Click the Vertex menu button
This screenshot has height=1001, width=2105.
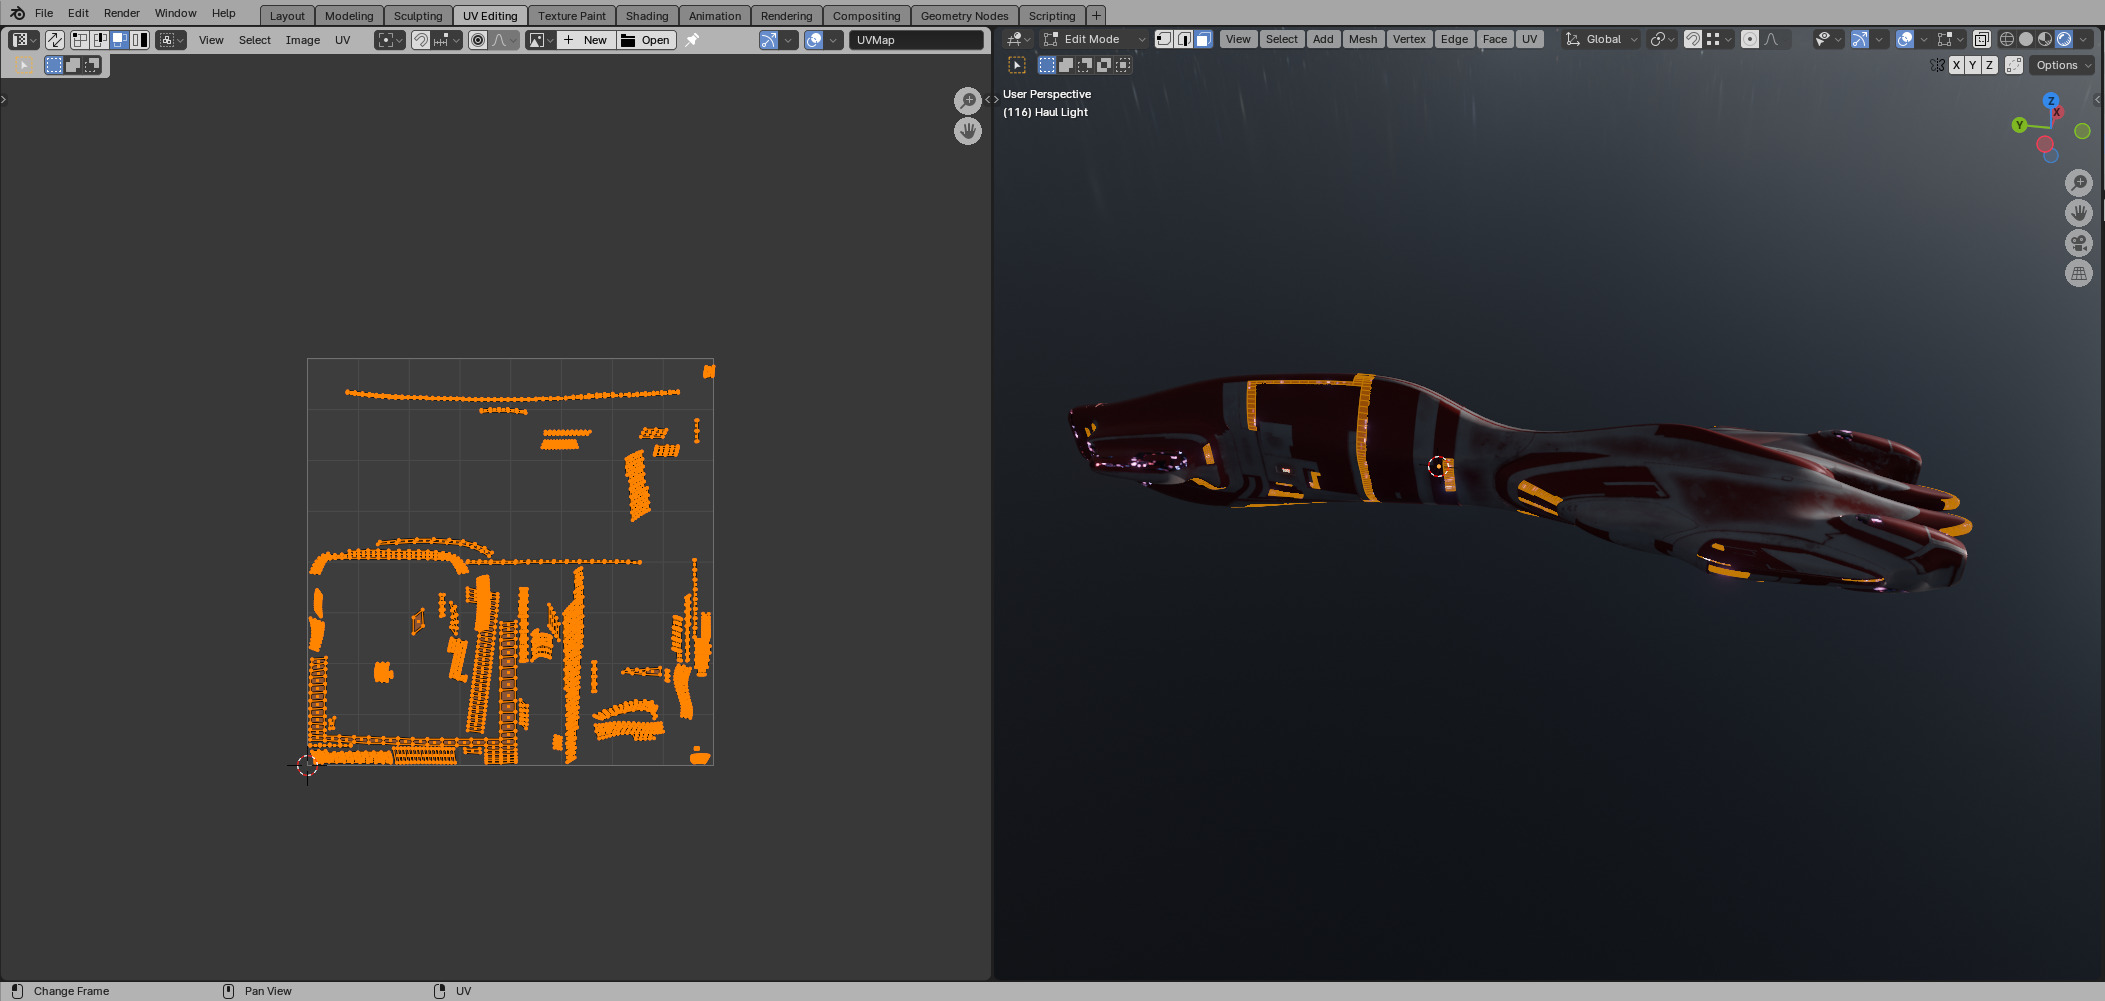tap(1409, 39)
